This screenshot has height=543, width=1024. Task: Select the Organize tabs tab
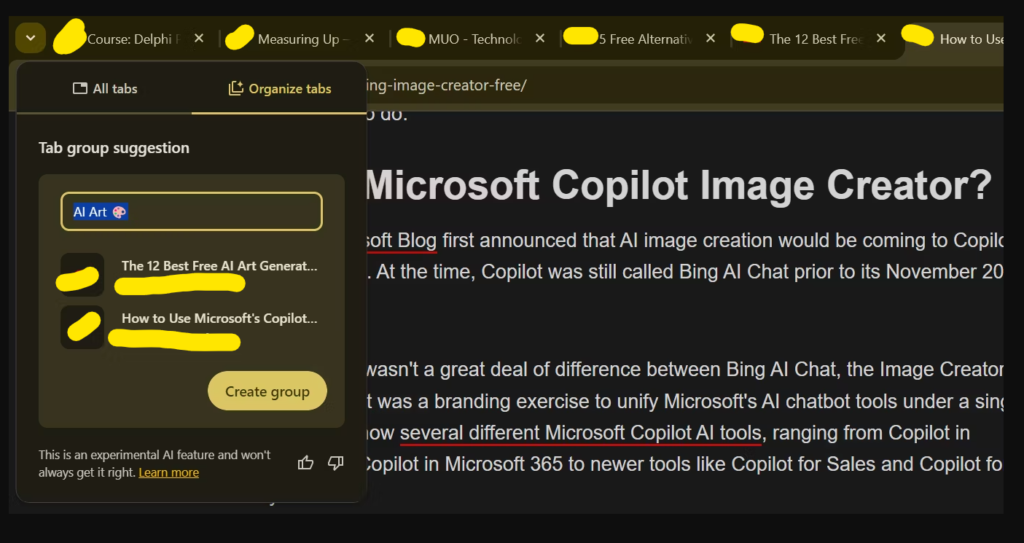coord(280,88)
